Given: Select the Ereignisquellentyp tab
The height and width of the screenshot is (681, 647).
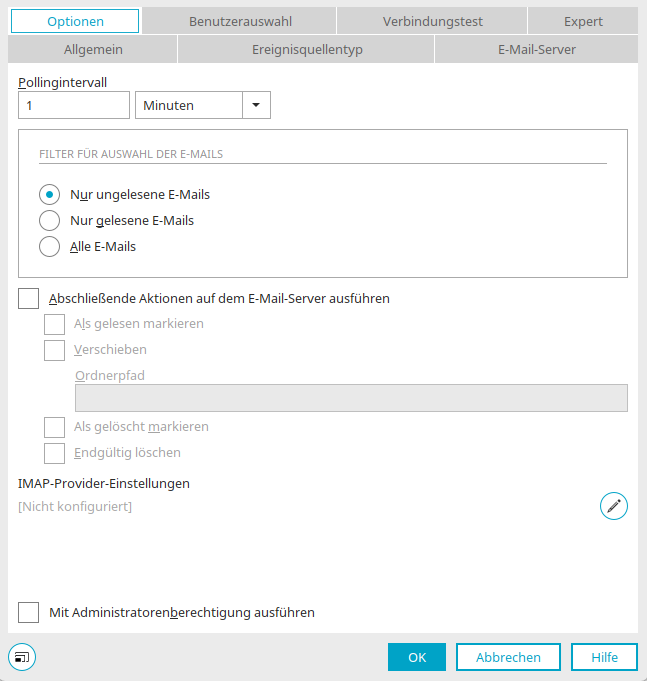Looking at the screenshot, I should (x=307, y=50).
